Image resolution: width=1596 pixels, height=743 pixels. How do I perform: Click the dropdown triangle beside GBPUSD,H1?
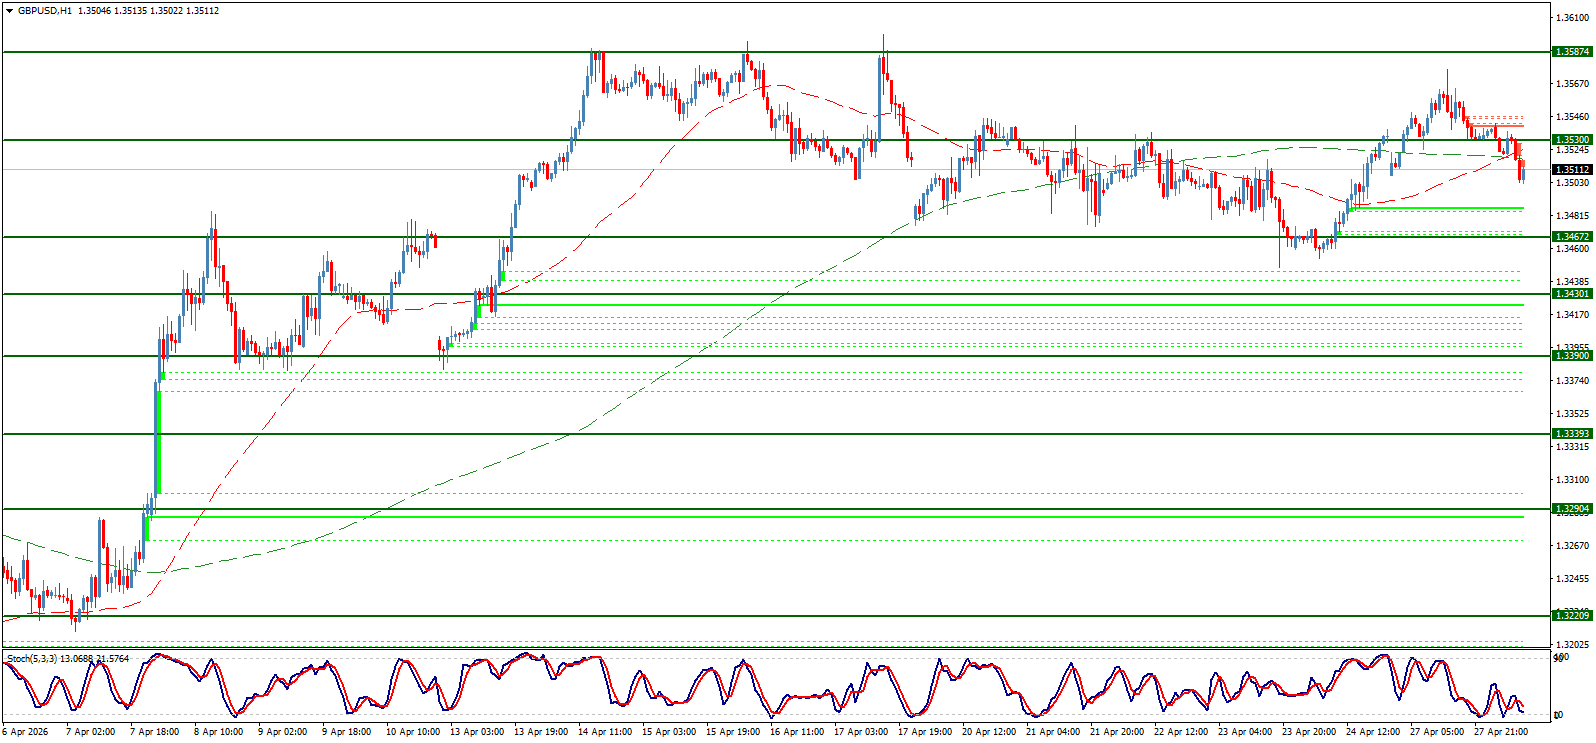coord(9,11)
